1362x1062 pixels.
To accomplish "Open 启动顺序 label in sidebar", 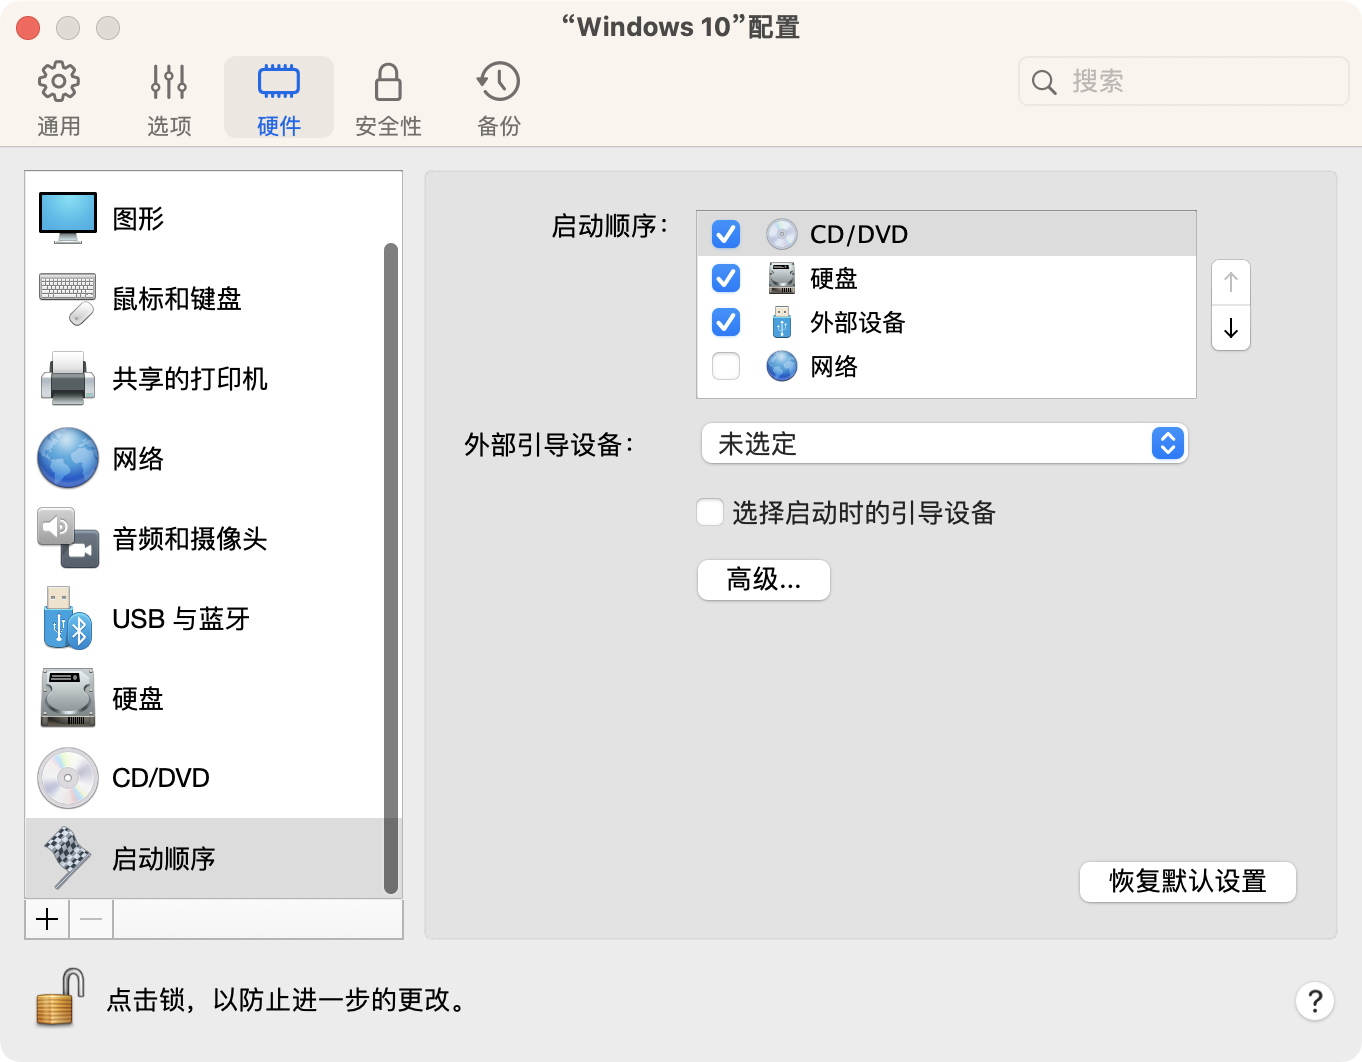I will 164,859.
